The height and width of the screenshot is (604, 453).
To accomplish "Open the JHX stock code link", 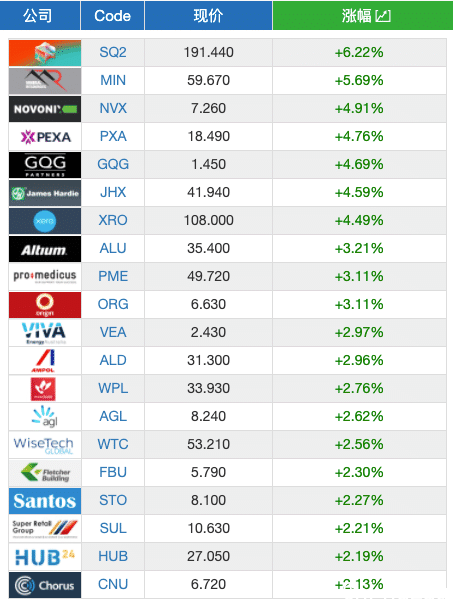I will [x=113, y=192].
